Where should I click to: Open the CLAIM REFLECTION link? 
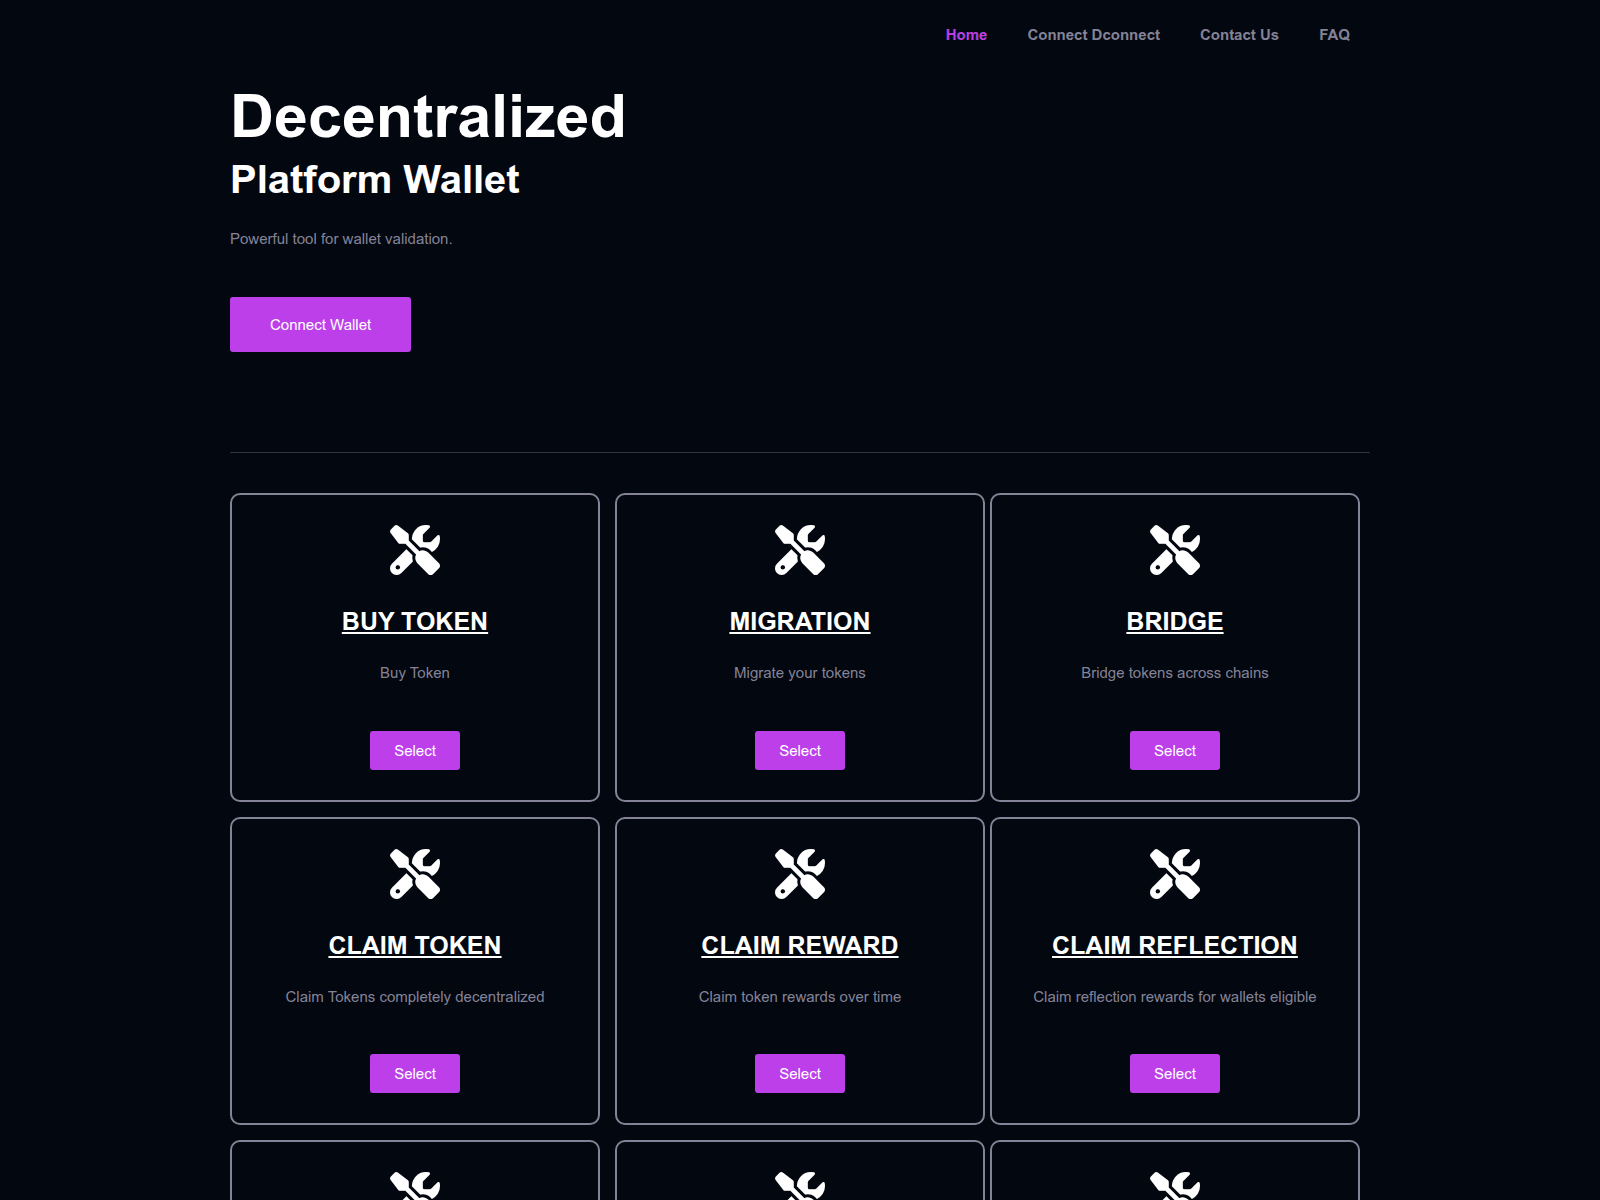(1175, 945)
